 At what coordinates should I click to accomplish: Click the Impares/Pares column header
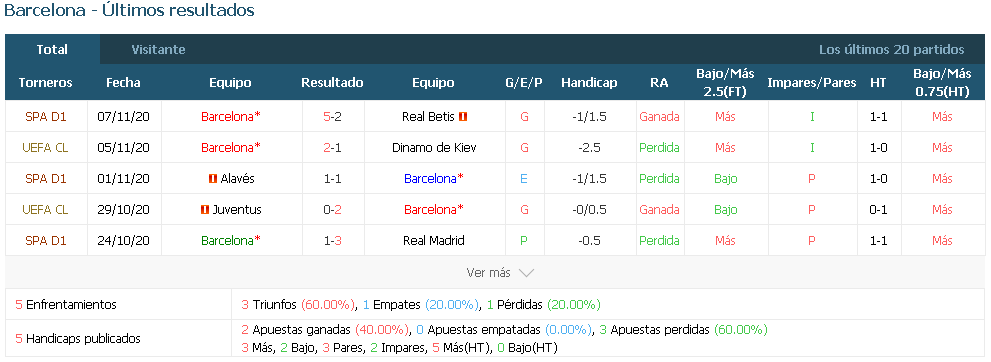coord(812,83)
